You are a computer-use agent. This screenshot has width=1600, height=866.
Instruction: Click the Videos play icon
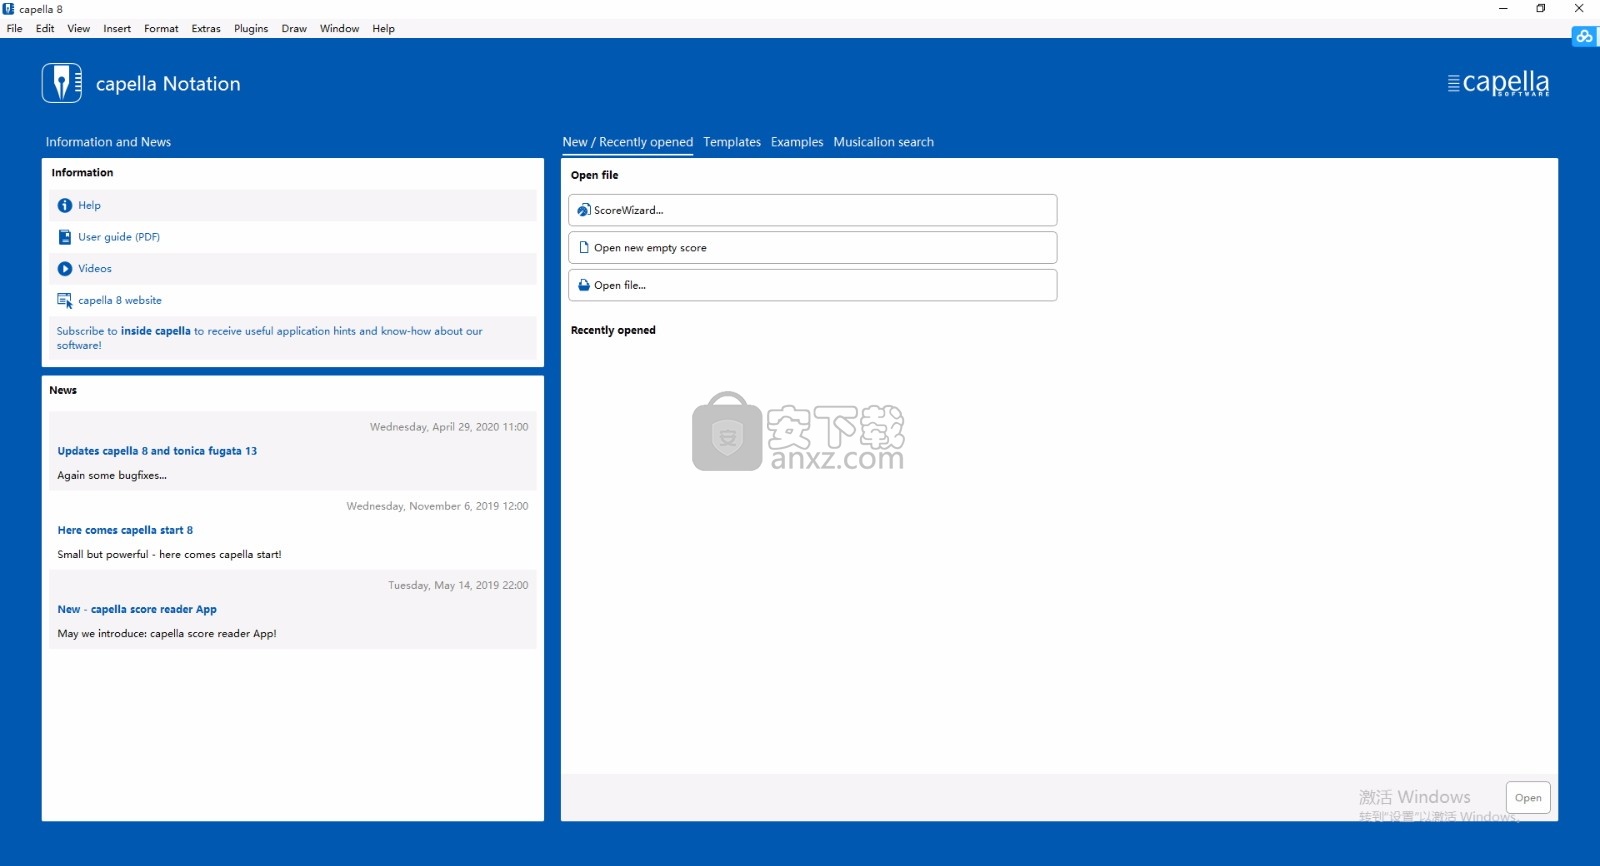click(x=65, y=268)
